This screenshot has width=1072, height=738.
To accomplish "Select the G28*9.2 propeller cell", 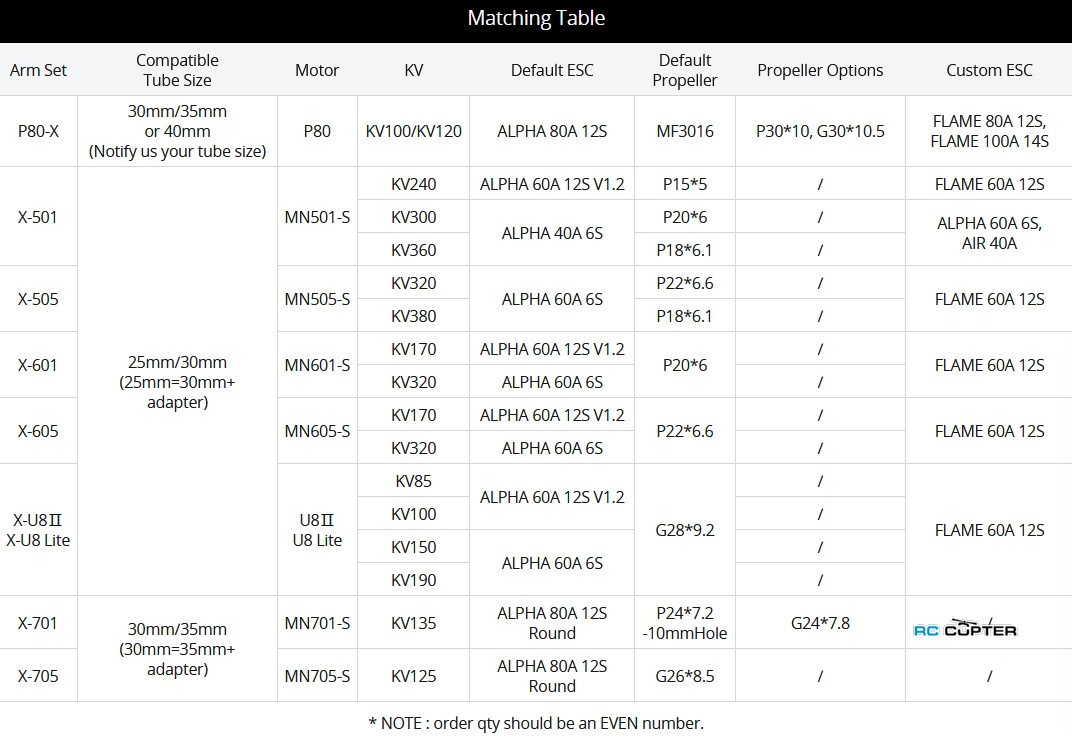I will pyautogui.click(x=684, y=530).
